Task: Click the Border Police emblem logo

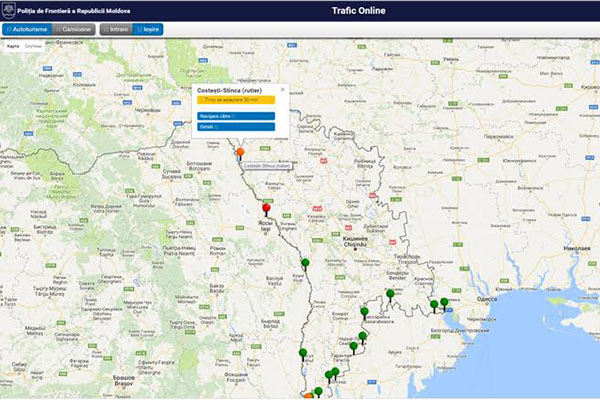Action: pyautogui.click(x=8, y=11)
